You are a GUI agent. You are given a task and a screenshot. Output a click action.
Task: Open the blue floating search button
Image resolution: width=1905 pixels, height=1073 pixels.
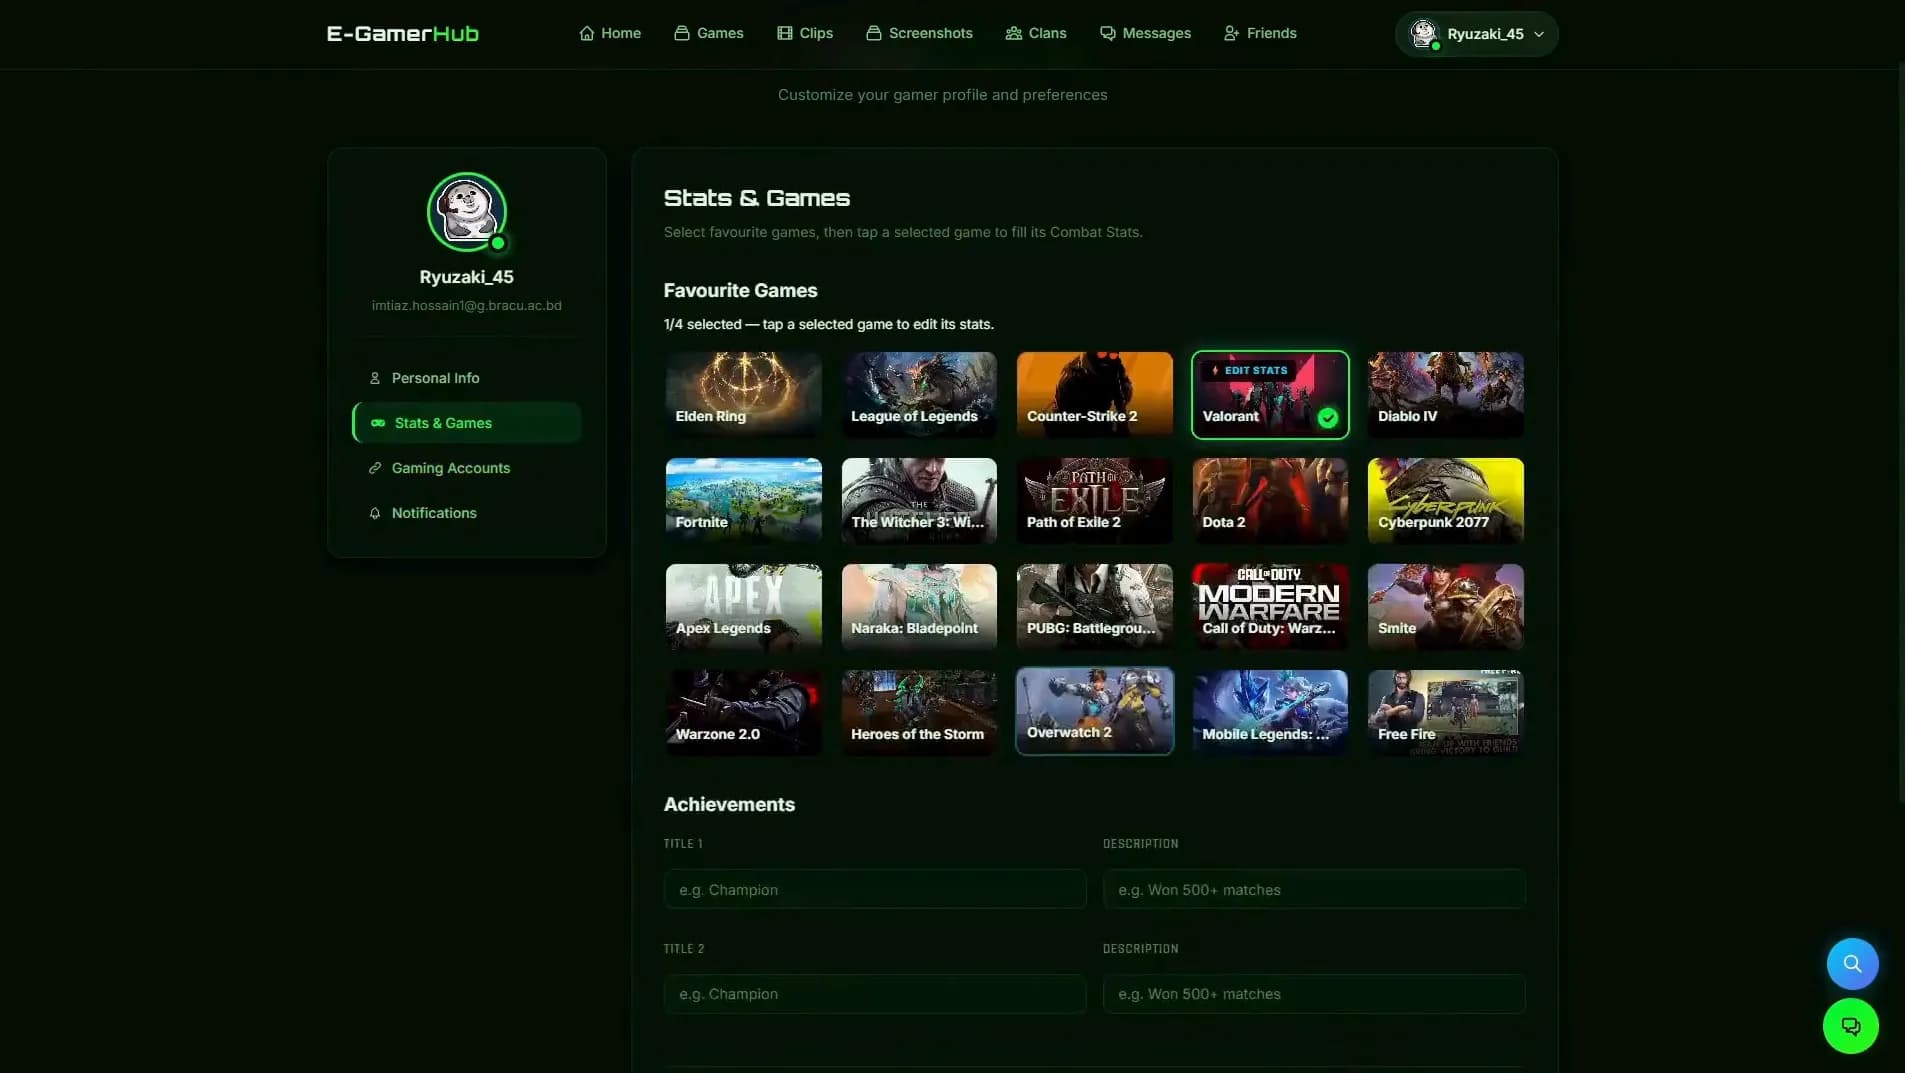point(1852,964)
